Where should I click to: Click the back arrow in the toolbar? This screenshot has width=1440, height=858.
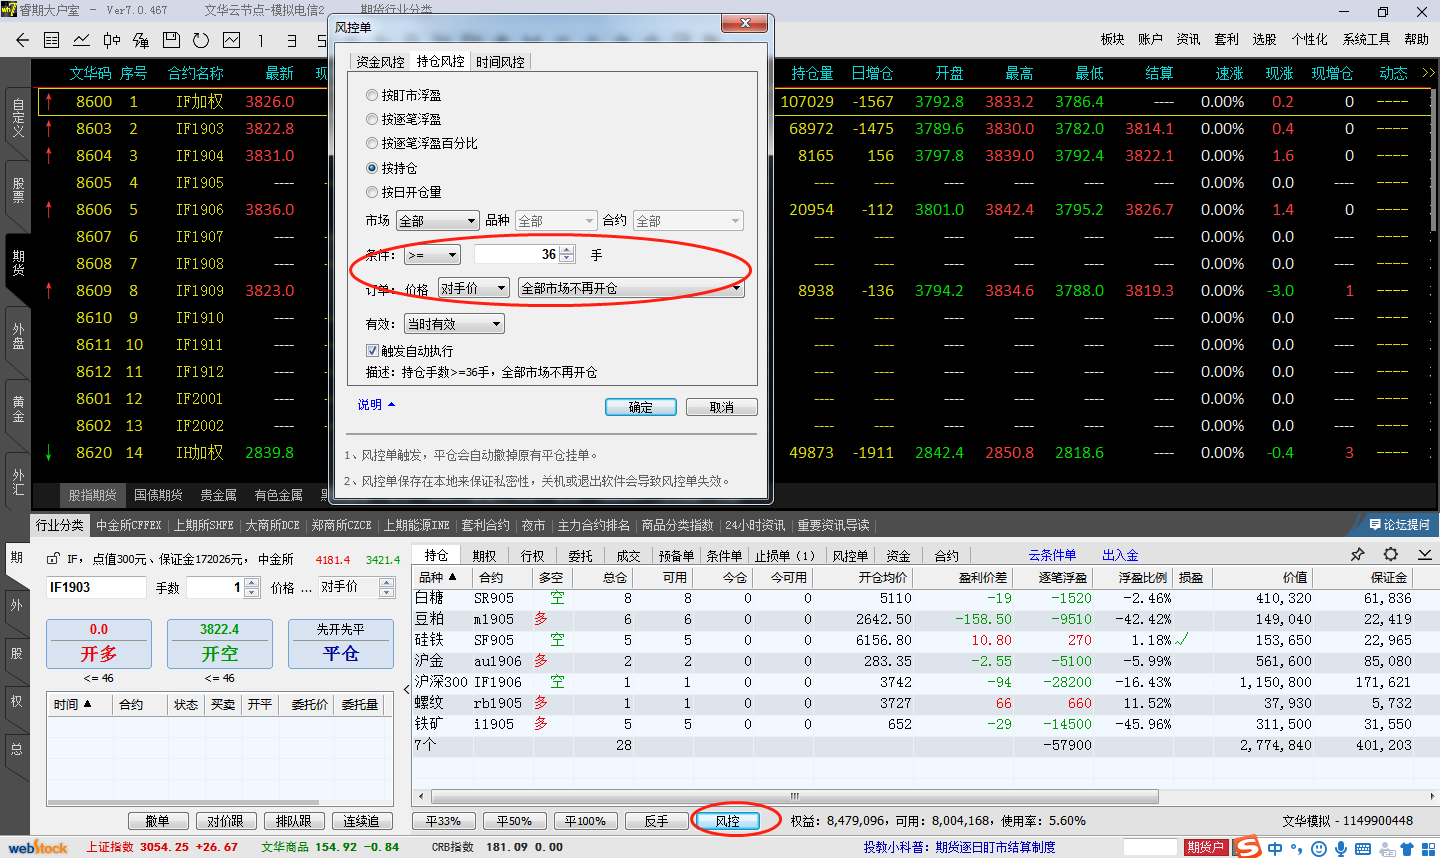tap(22, 40)
